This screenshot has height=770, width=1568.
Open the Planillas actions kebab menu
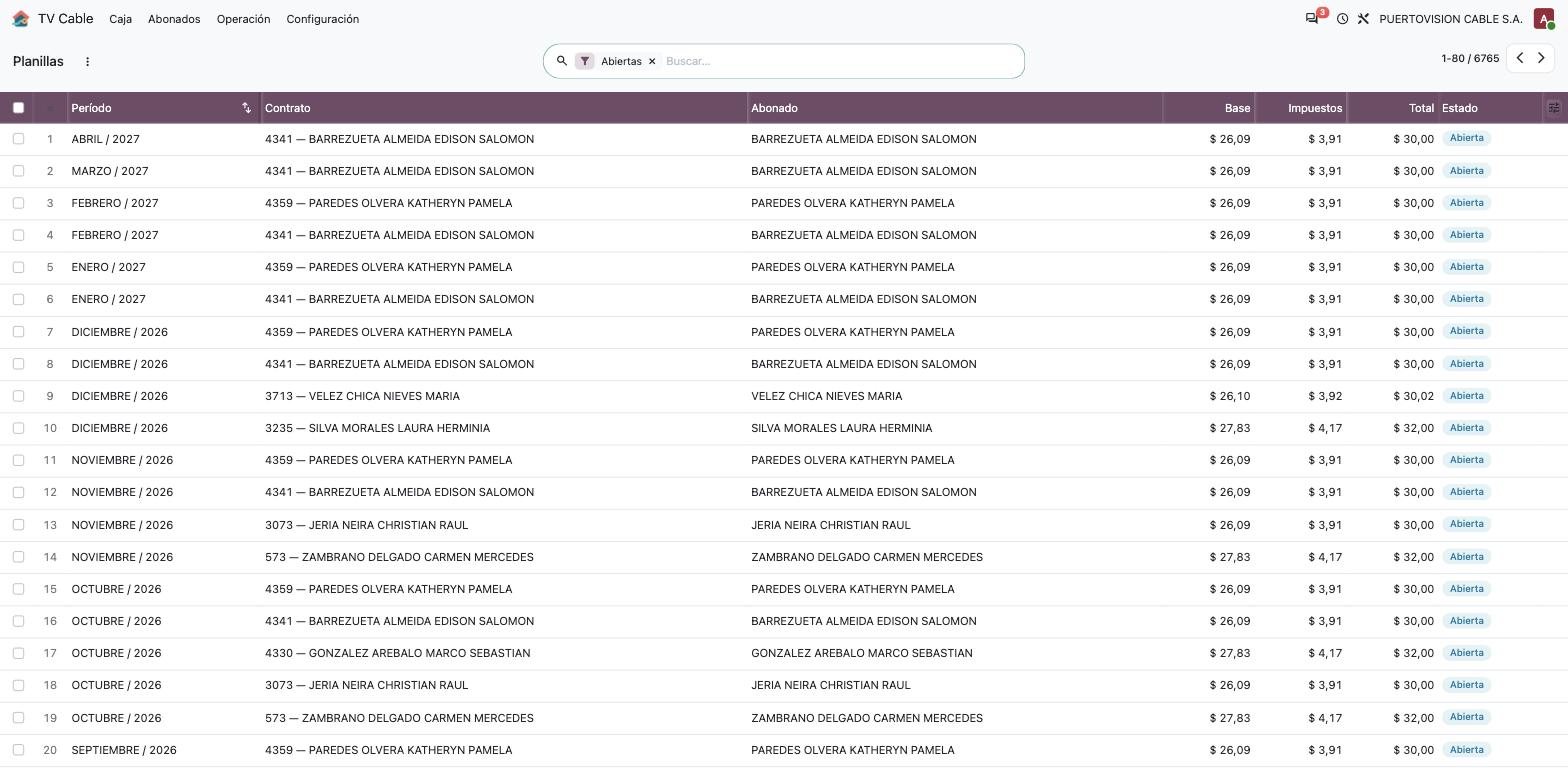pyautogui.click(x=87, y=61)
